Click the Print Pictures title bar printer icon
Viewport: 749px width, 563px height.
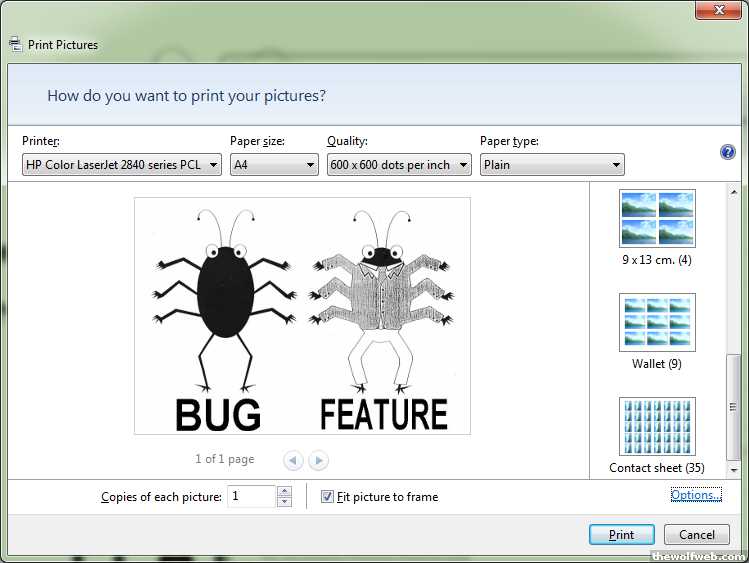click(x=15, y=44)
